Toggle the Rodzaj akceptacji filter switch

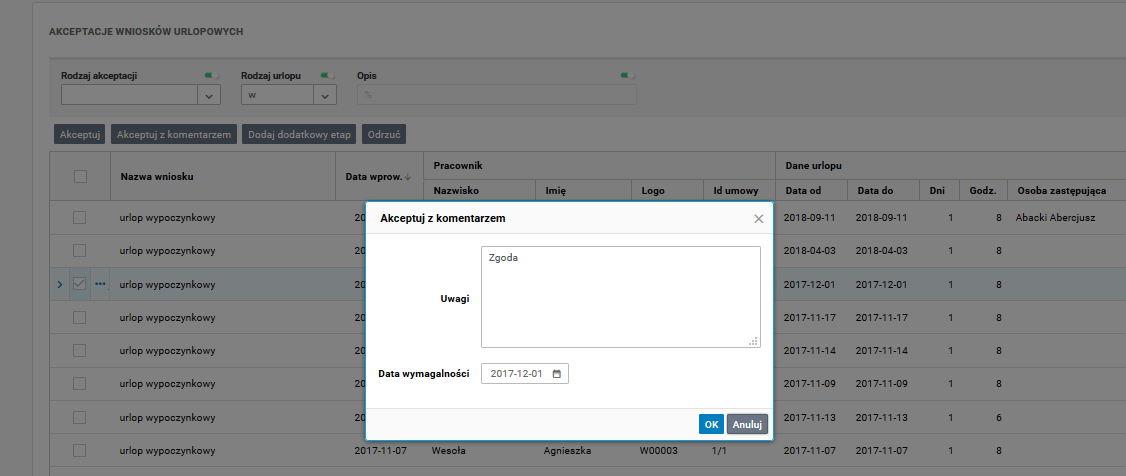[x=212, y=75]
